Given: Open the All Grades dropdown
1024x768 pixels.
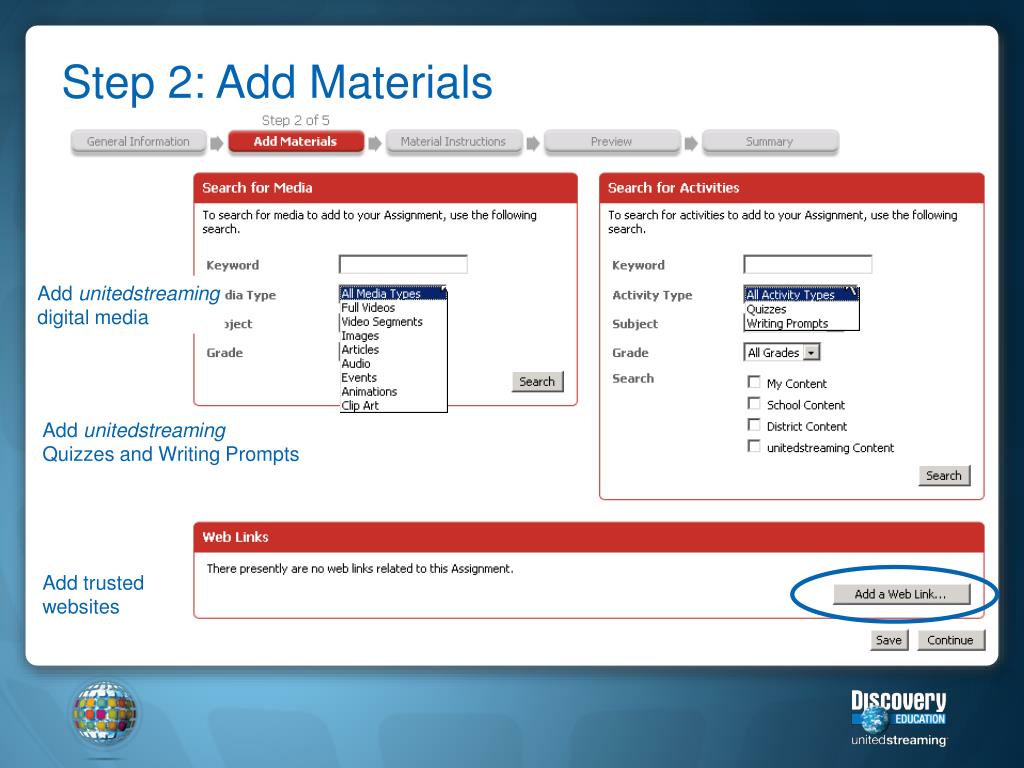Looking at the screenshot, I should [782, 353].
